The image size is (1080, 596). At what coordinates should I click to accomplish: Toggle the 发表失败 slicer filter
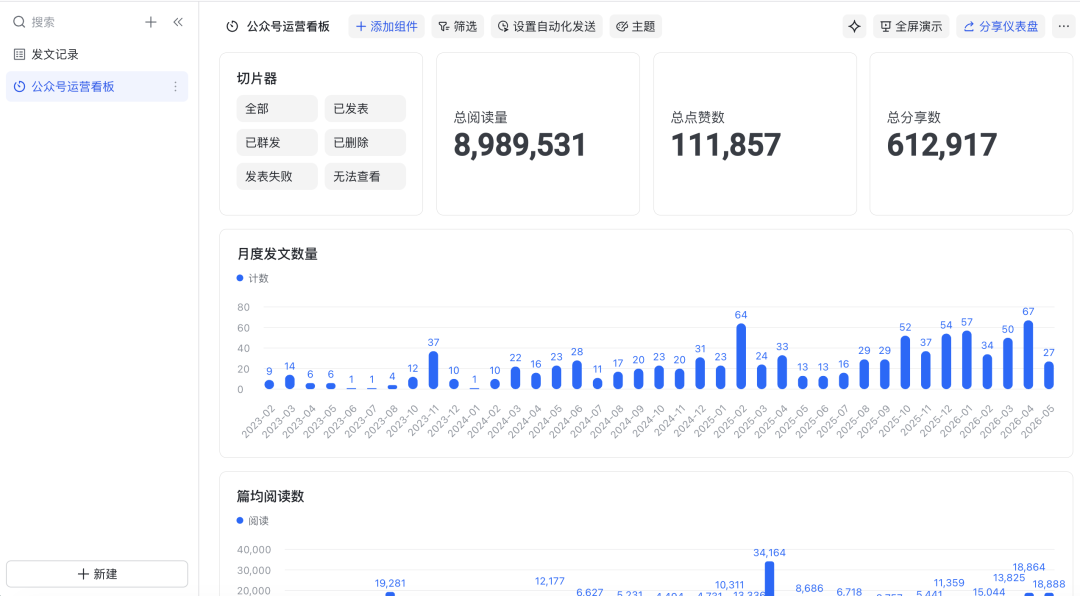277,176
